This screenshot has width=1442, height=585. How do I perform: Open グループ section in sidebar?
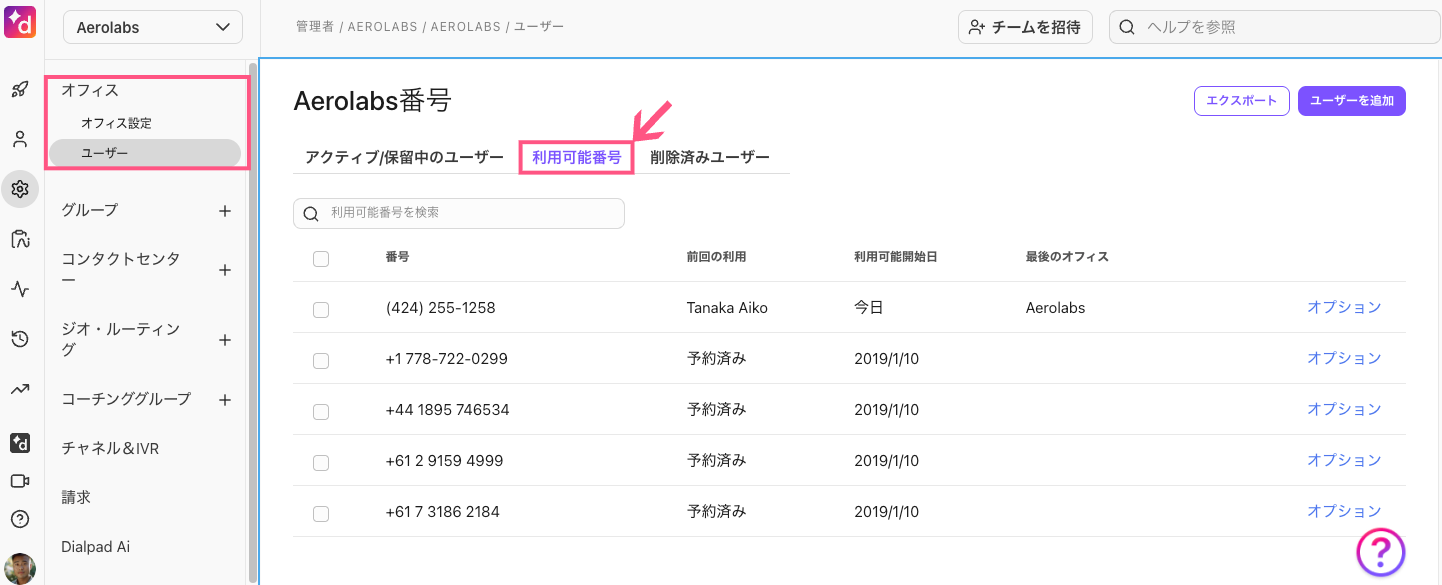point(89,210)
